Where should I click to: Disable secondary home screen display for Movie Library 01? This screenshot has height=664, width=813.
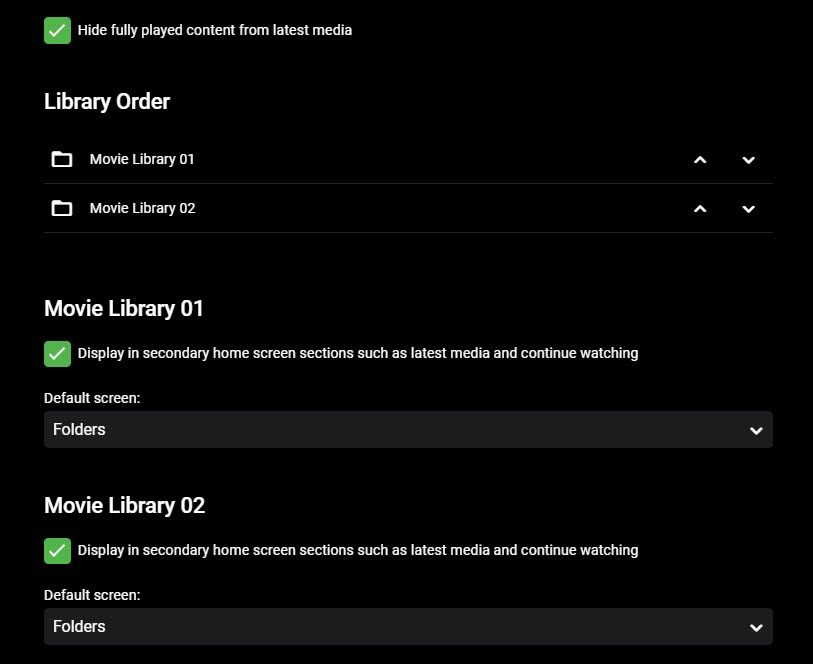click(57, 353)
